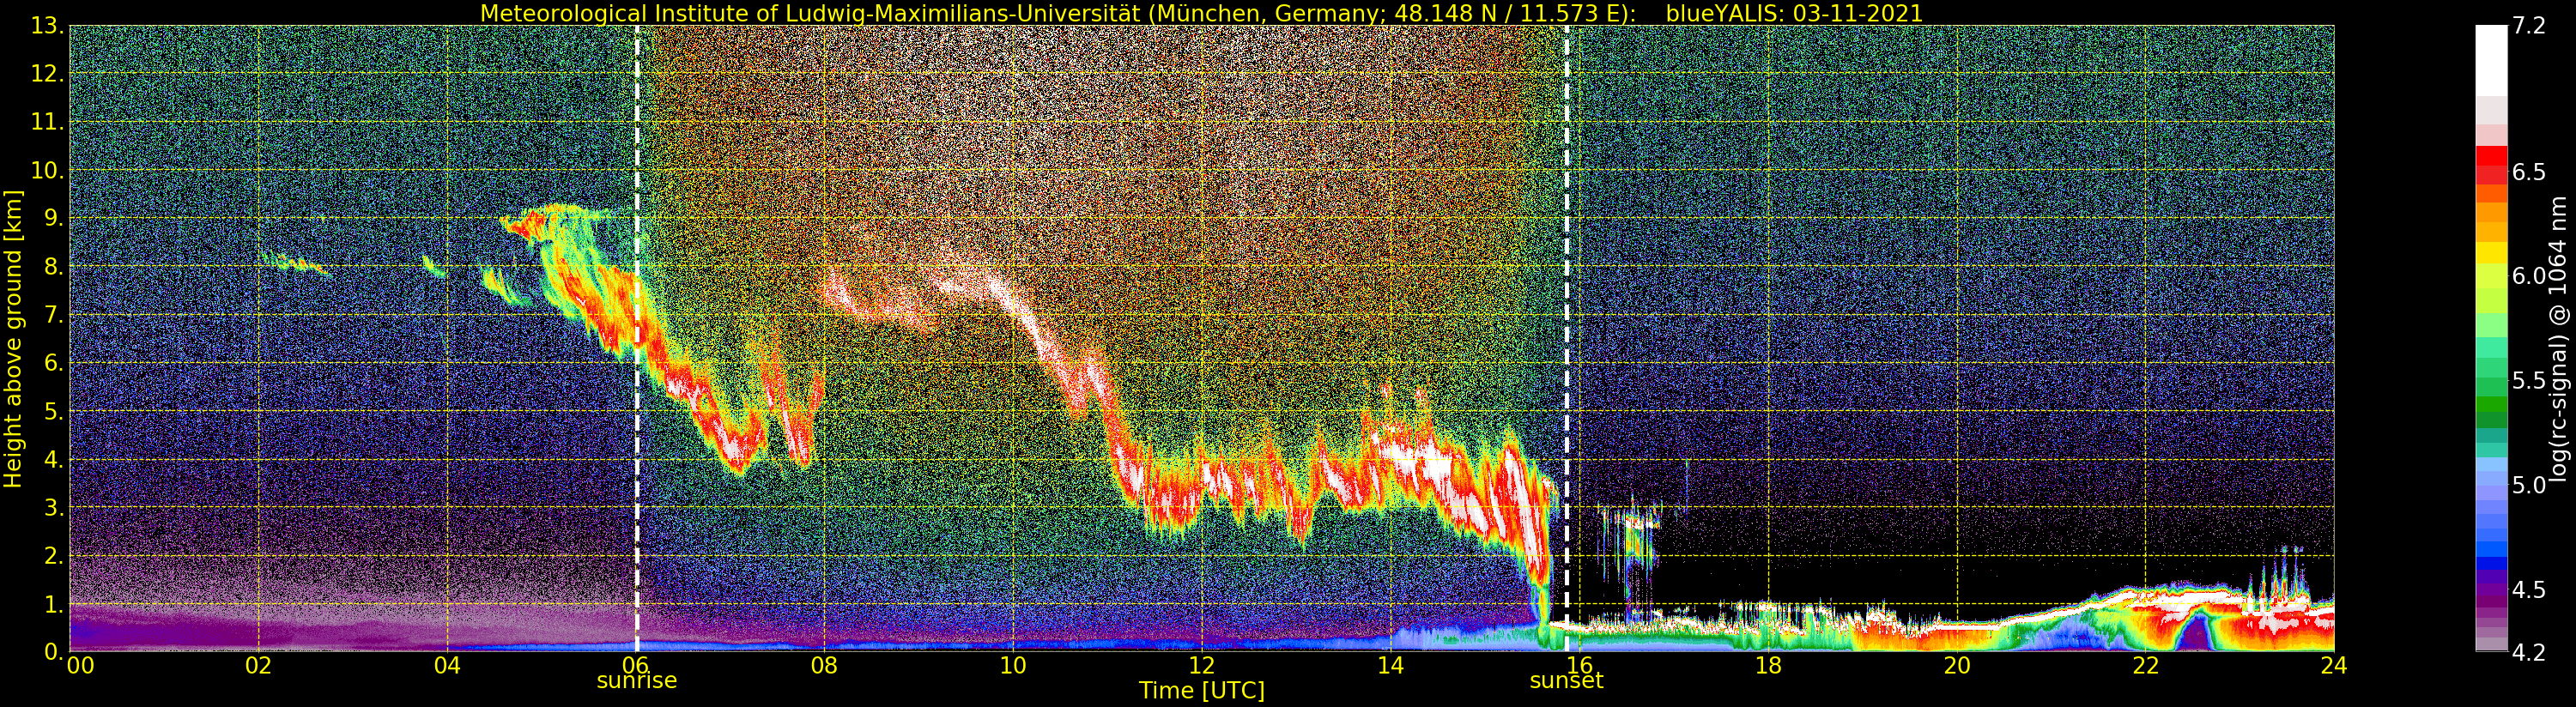Click the '5.0' colorbar value
The width and height of the screenshot is (2576, 707).
pos(2528,485)
